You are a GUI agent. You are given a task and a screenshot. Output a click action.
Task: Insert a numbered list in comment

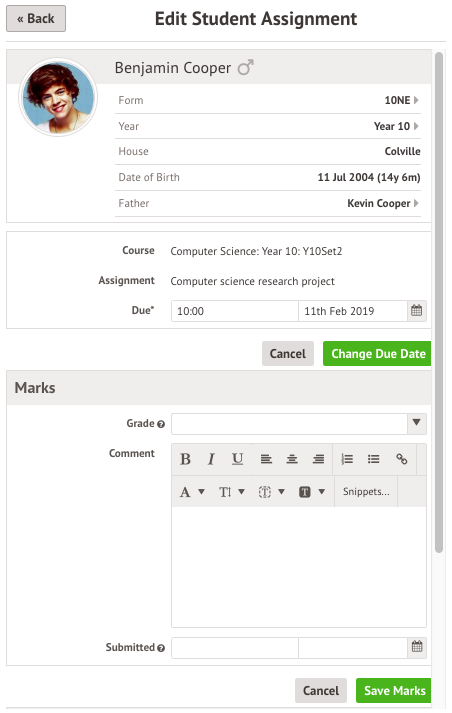[347, 459]
